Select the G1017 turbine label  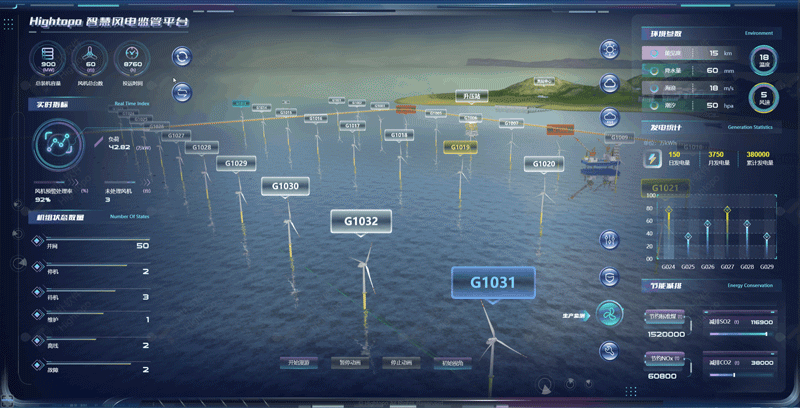point(353,125)
